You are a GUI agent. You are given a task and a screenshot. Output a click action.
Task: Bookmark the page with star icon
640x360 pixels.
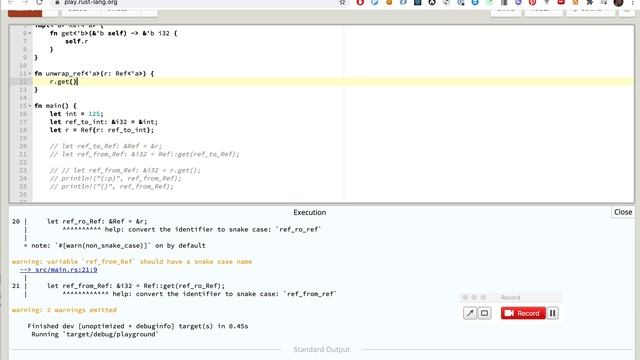click(342, 2)
